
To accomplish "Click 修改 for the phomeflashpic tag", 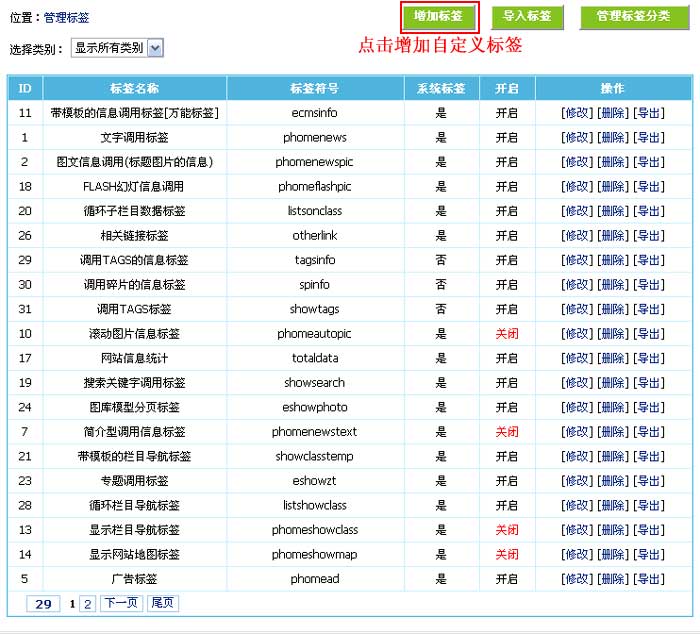I will pyautogui.click(x=576, y=186).
